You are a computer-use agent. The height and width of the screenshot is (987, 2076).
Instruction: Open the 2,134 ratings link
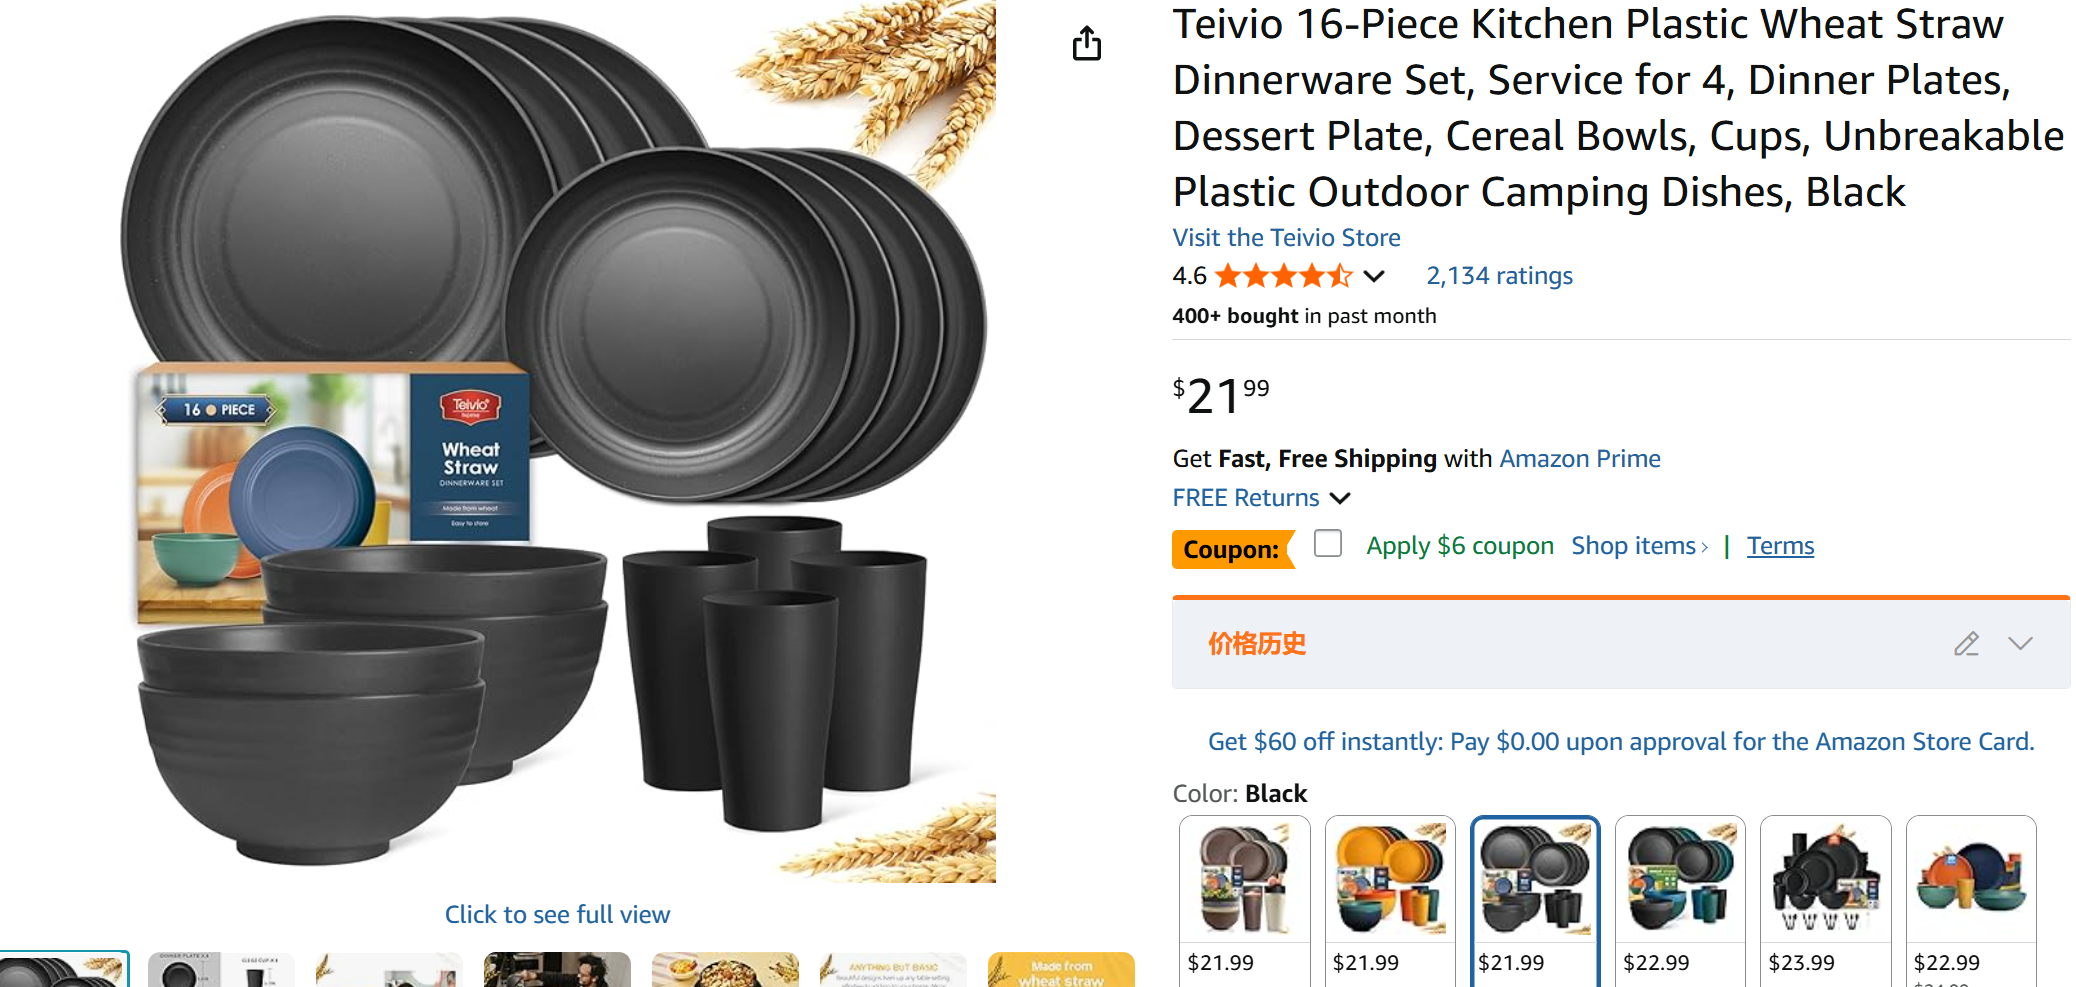coord(1498,276)
